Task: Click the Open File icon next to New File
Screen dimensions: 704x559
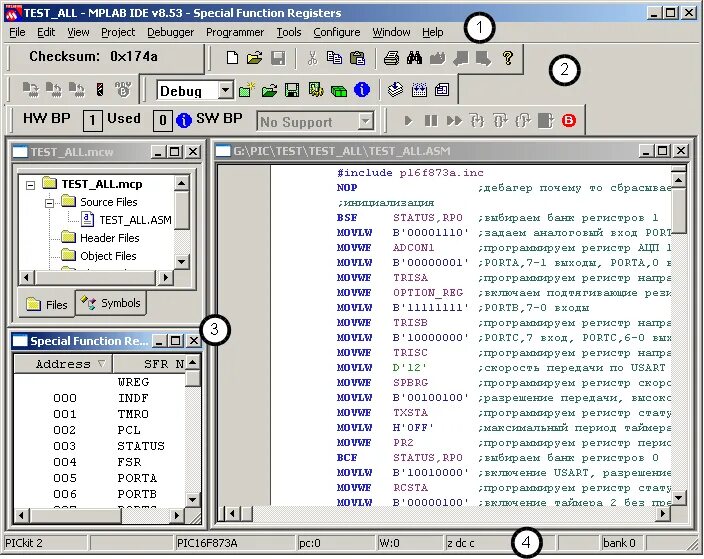Action: pos(255,58)
